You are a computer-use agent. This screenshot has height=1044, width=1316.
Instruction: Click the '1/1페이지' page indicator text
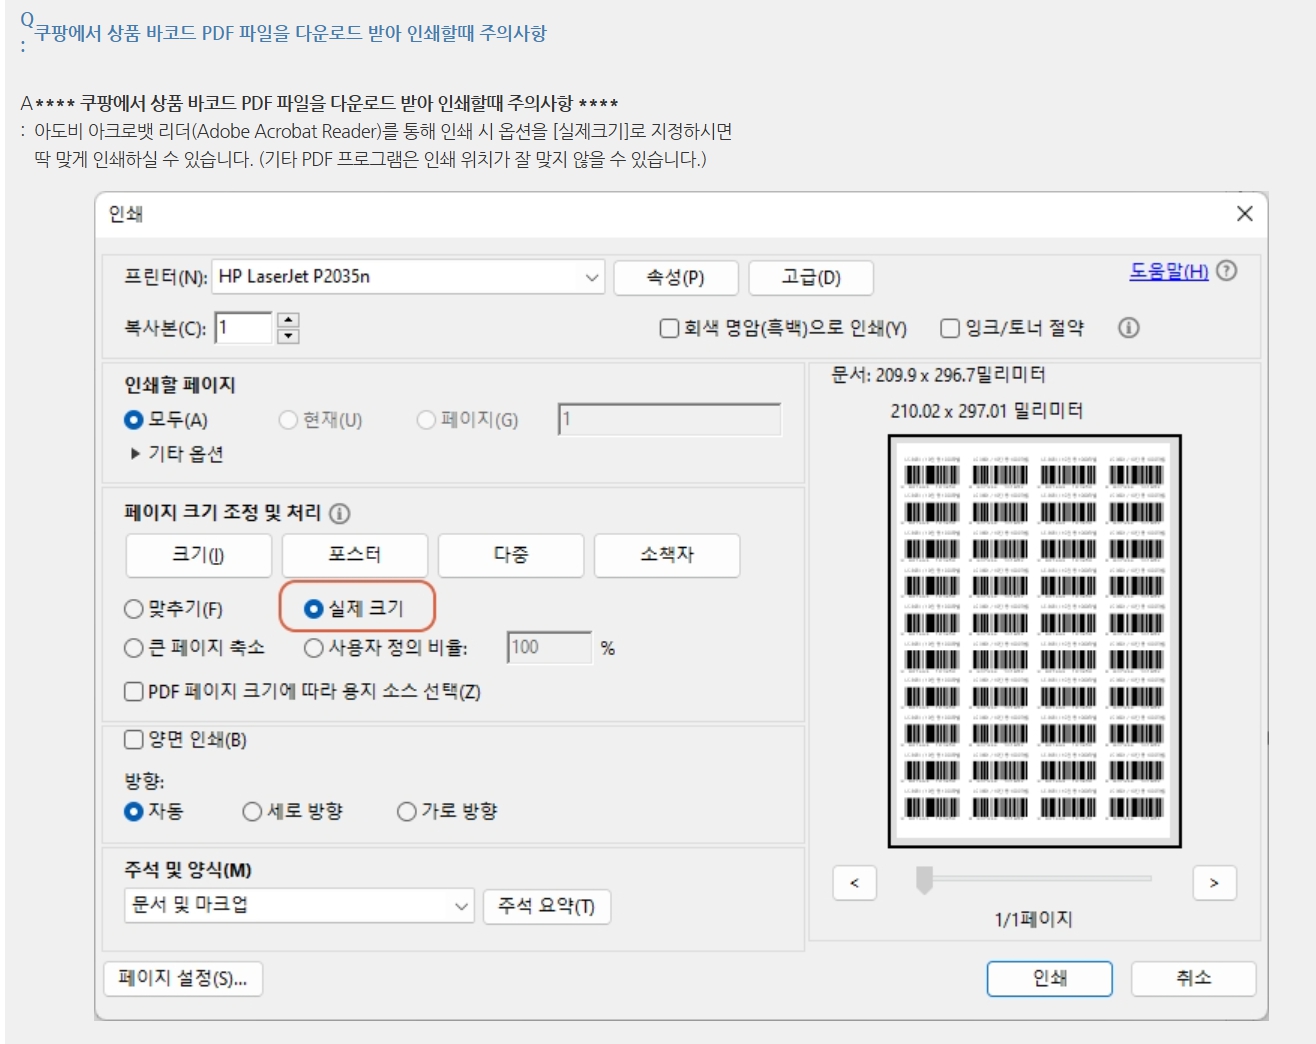click(1034, 919)
